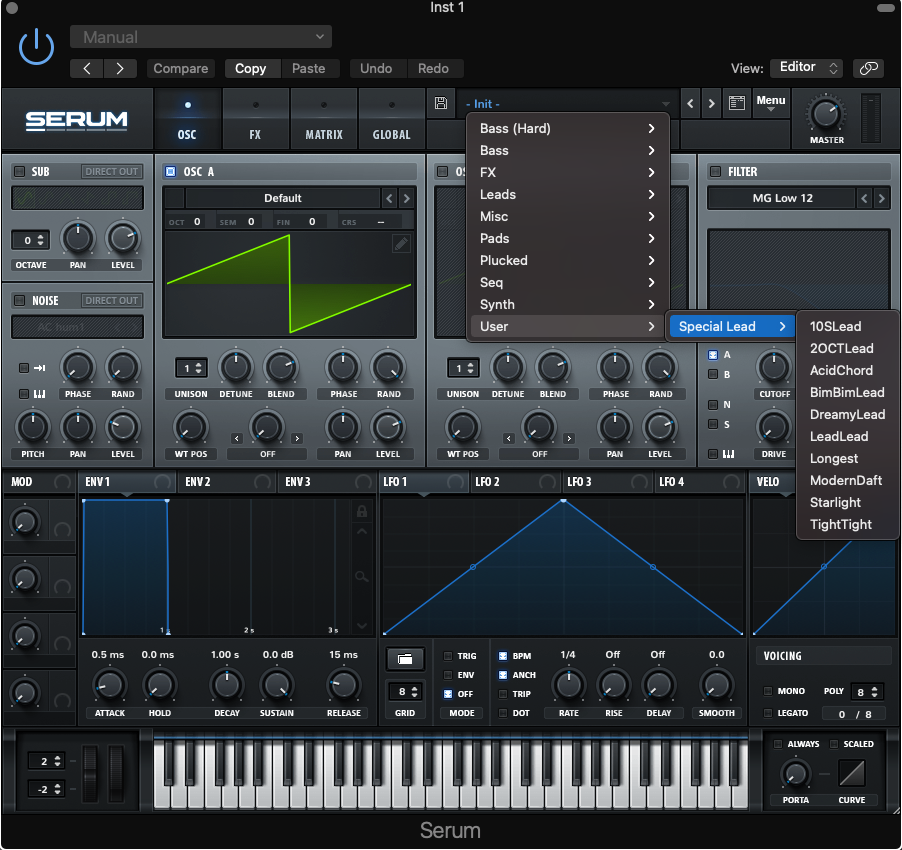Select the DreamyLead preset
Viewport: 902px width, 850px height.
[x=847, y=414]
